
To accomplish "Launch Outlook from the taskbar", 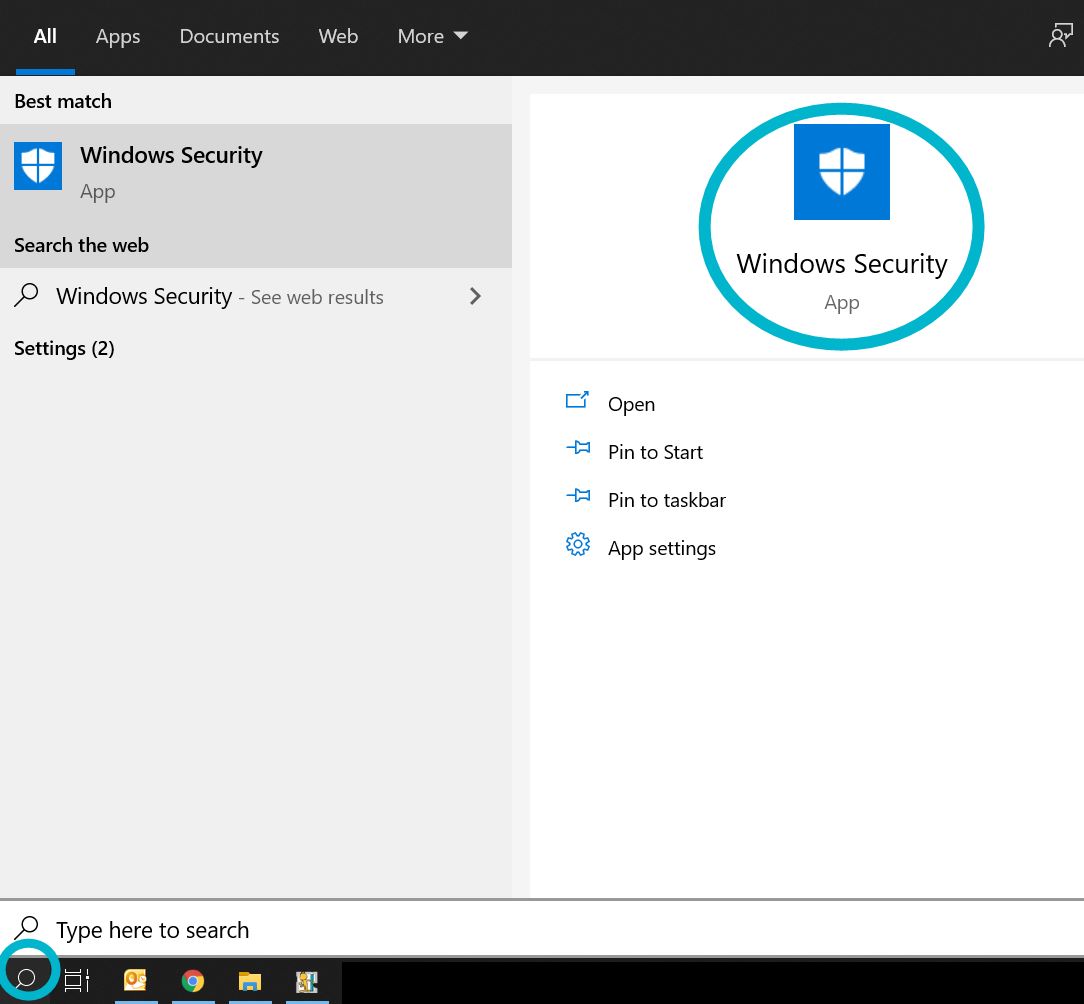I will coord(136,981).
